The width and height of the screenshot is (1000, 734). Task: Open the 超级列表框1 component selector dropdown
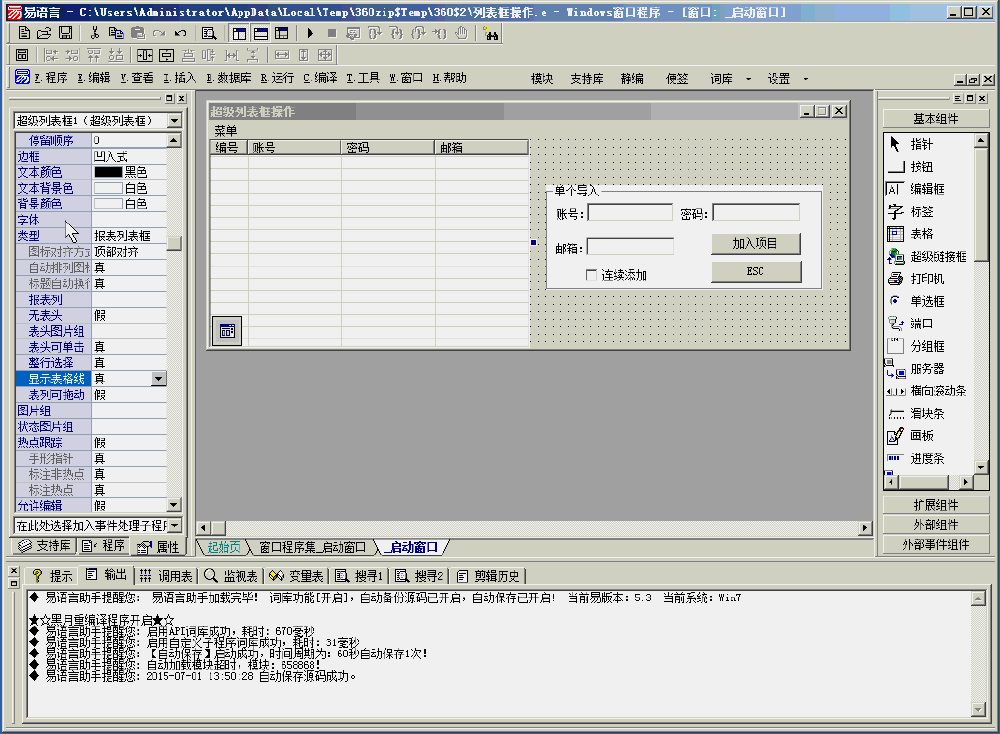pyautogui.click(x=174, y=121)
